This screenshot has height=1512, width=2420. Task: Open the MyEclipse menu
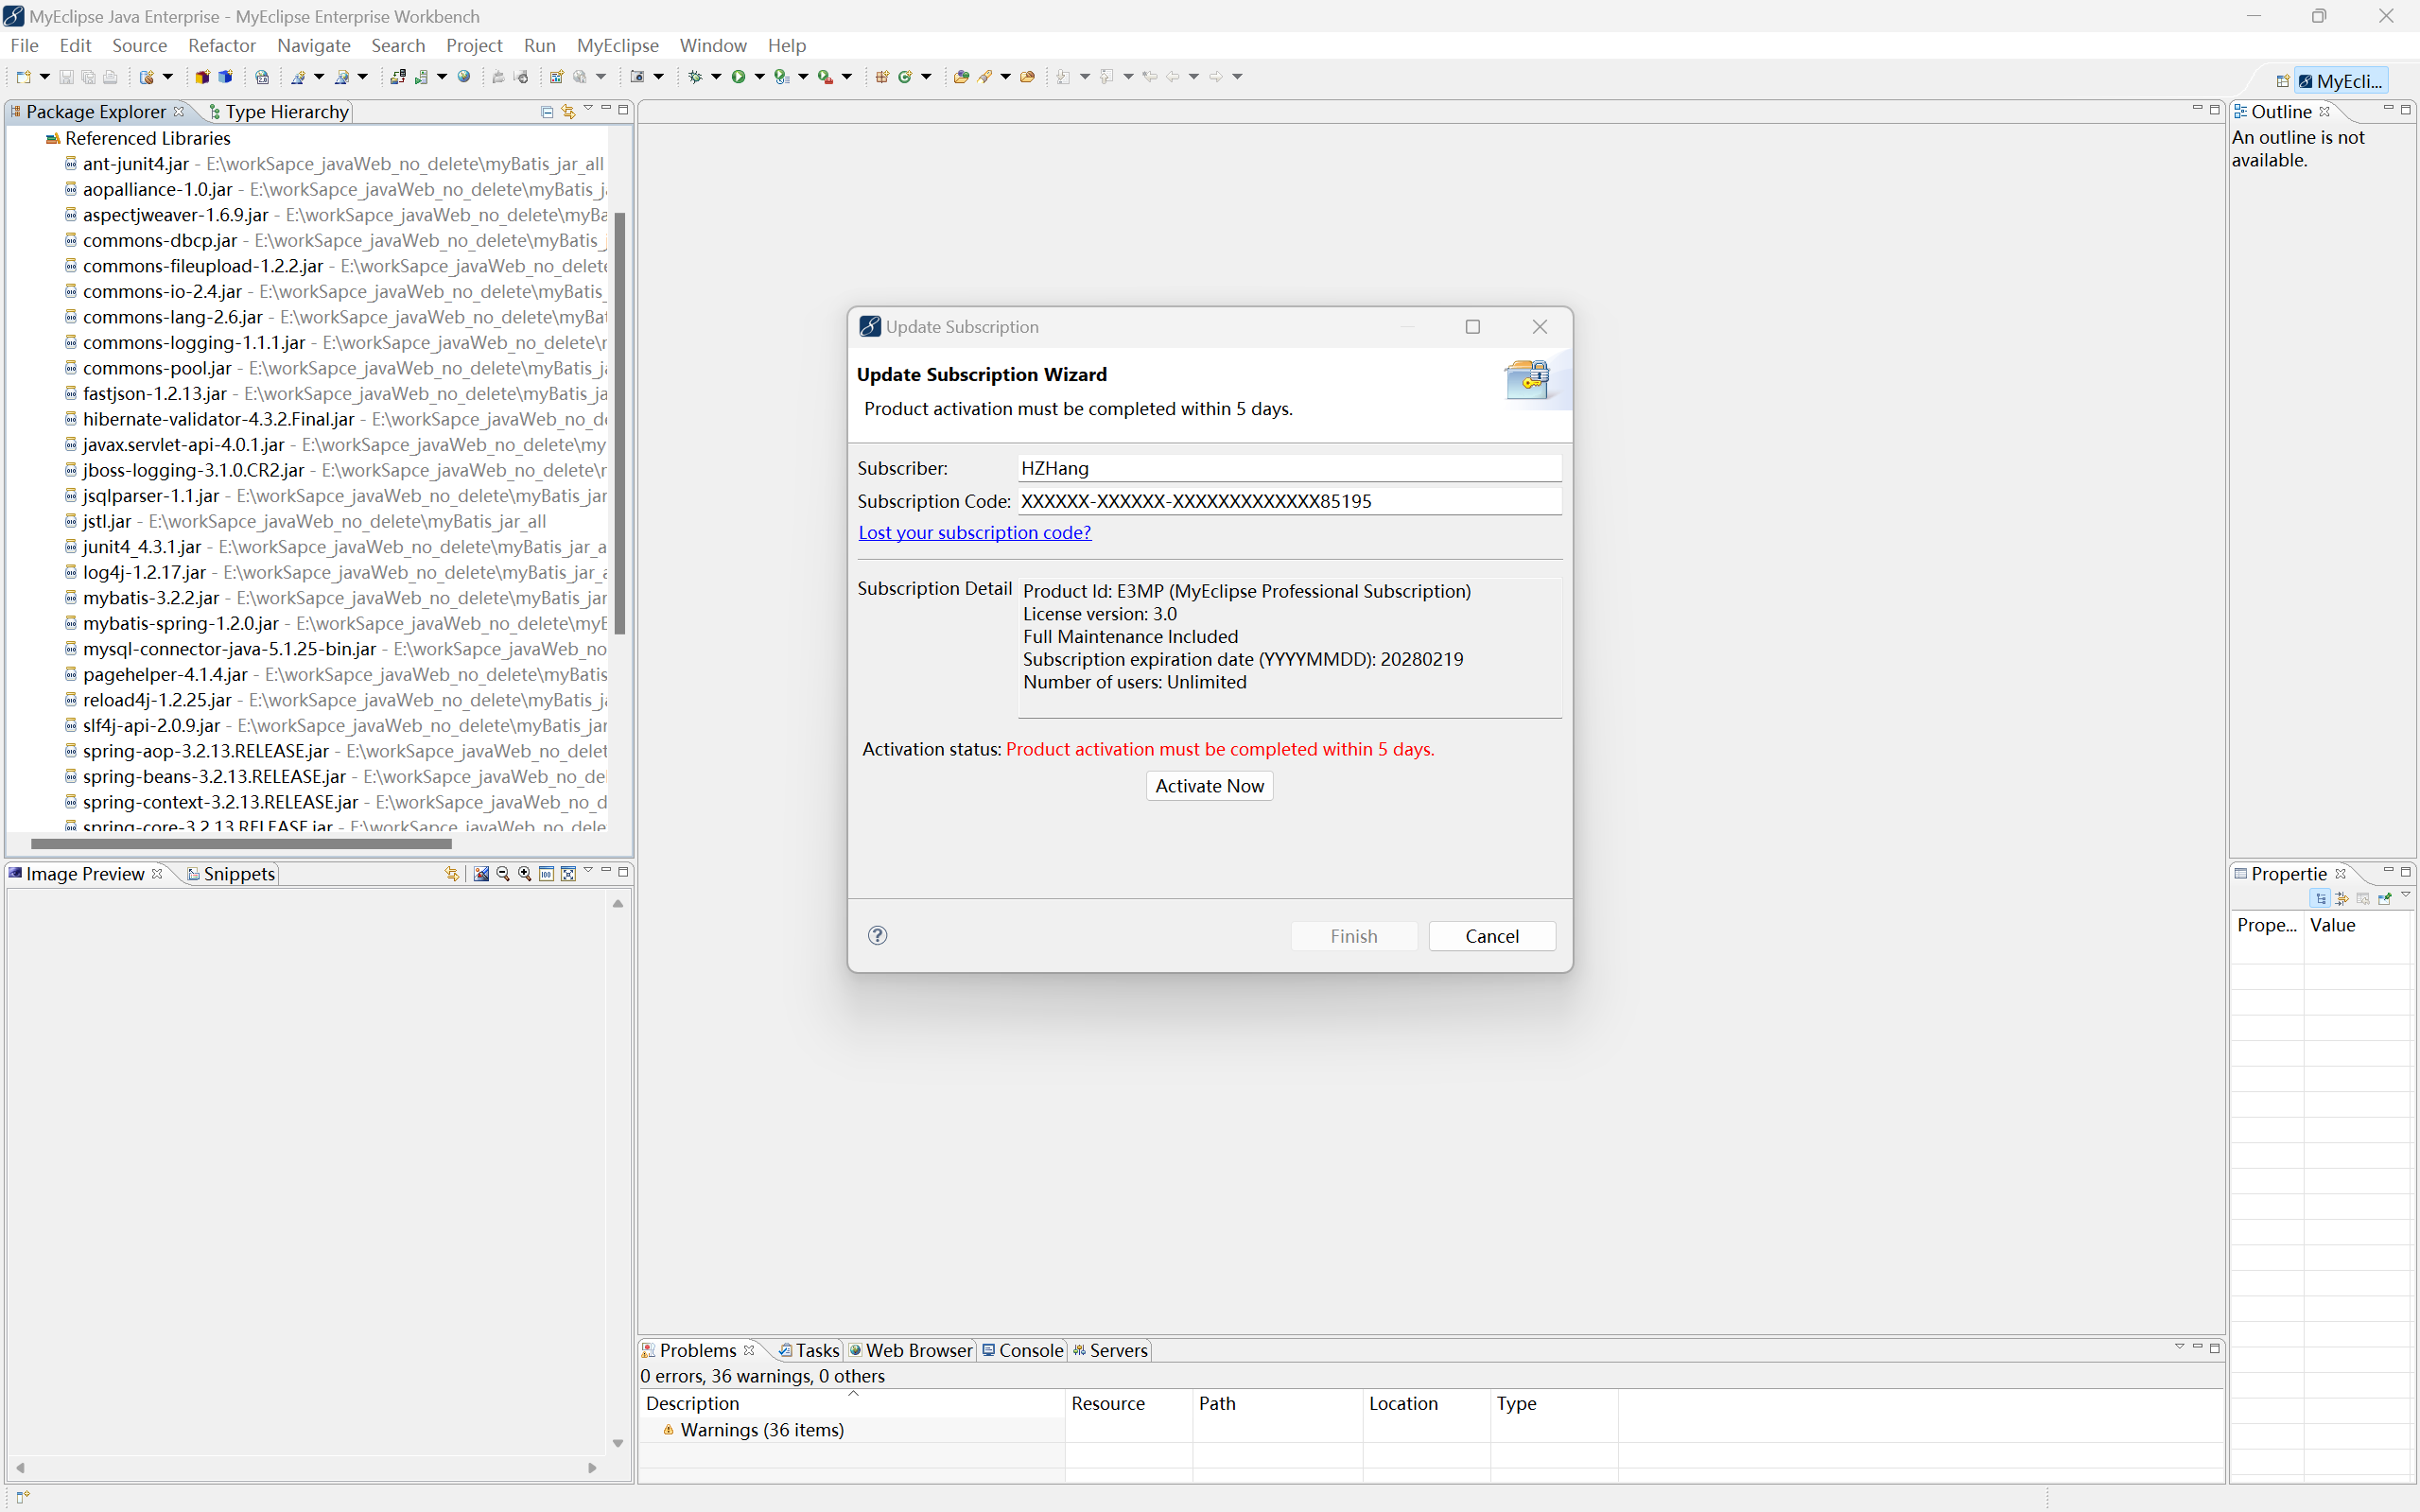coord(617,45)
